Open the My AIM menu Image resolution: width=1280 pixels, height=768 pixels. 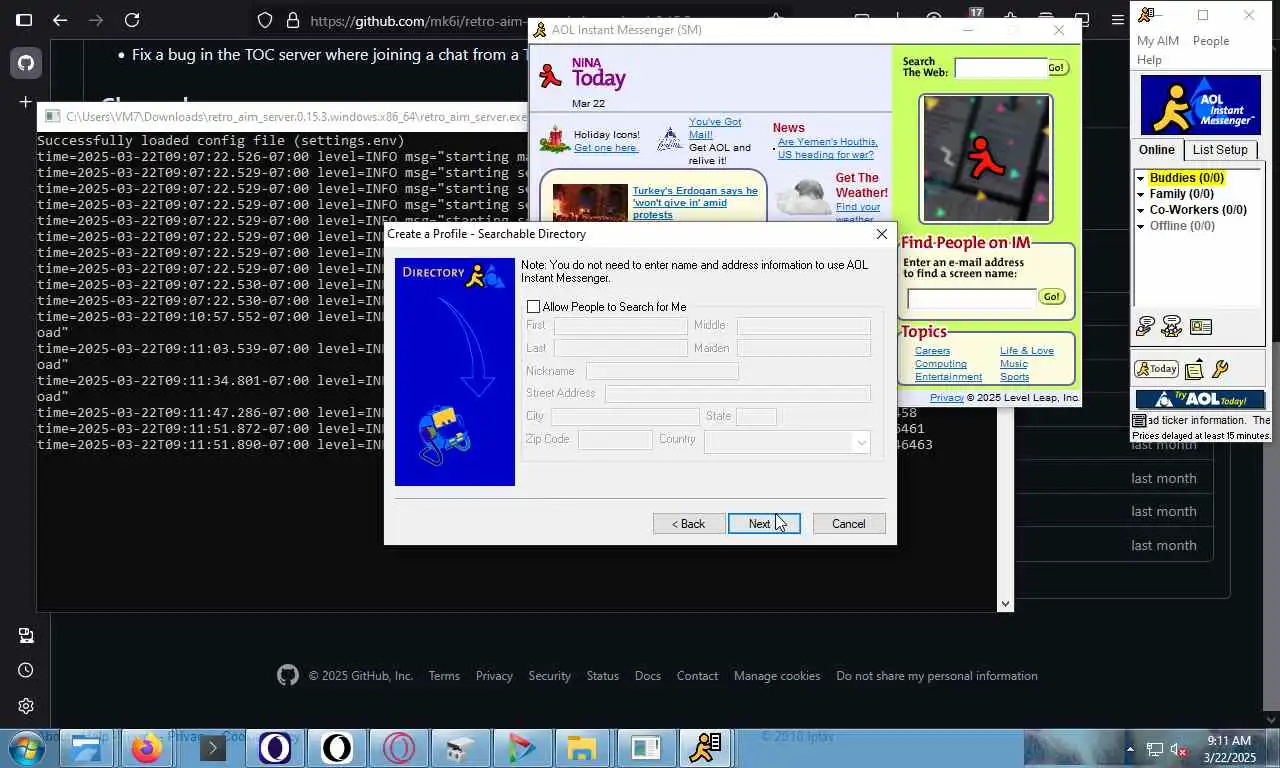pyautogui.click(x=1158, y=41)
